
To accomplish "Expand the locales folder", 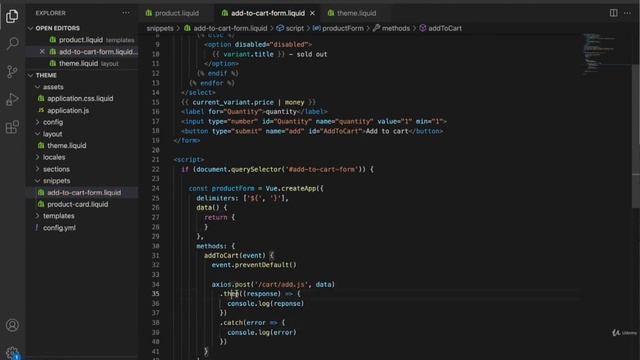I will click(54, 157).
